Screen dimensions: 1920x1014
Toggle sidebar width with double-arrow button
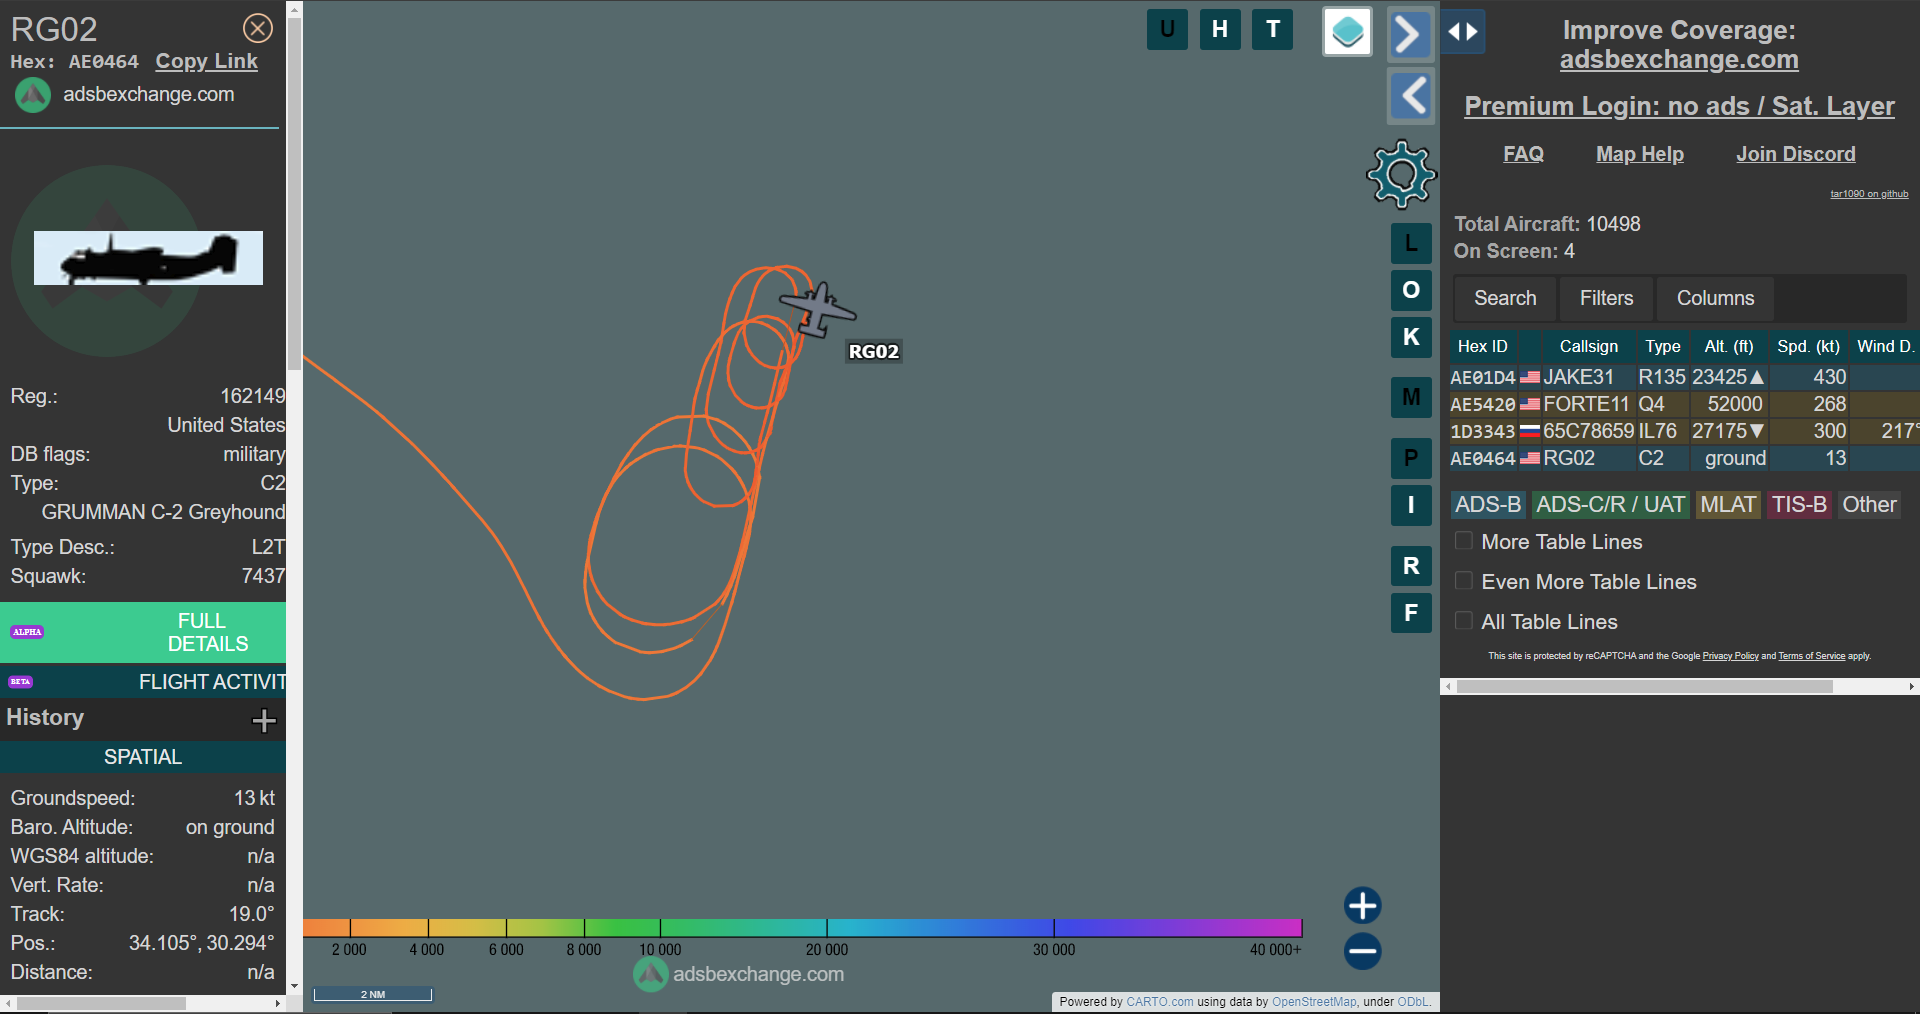tap(1463, 32)
